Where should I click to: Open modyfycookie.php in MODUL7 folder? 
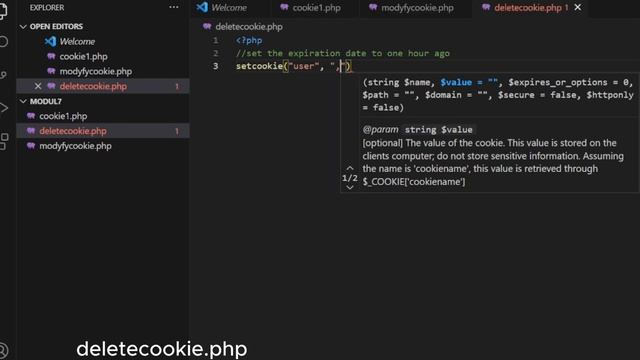click(75, 146)
